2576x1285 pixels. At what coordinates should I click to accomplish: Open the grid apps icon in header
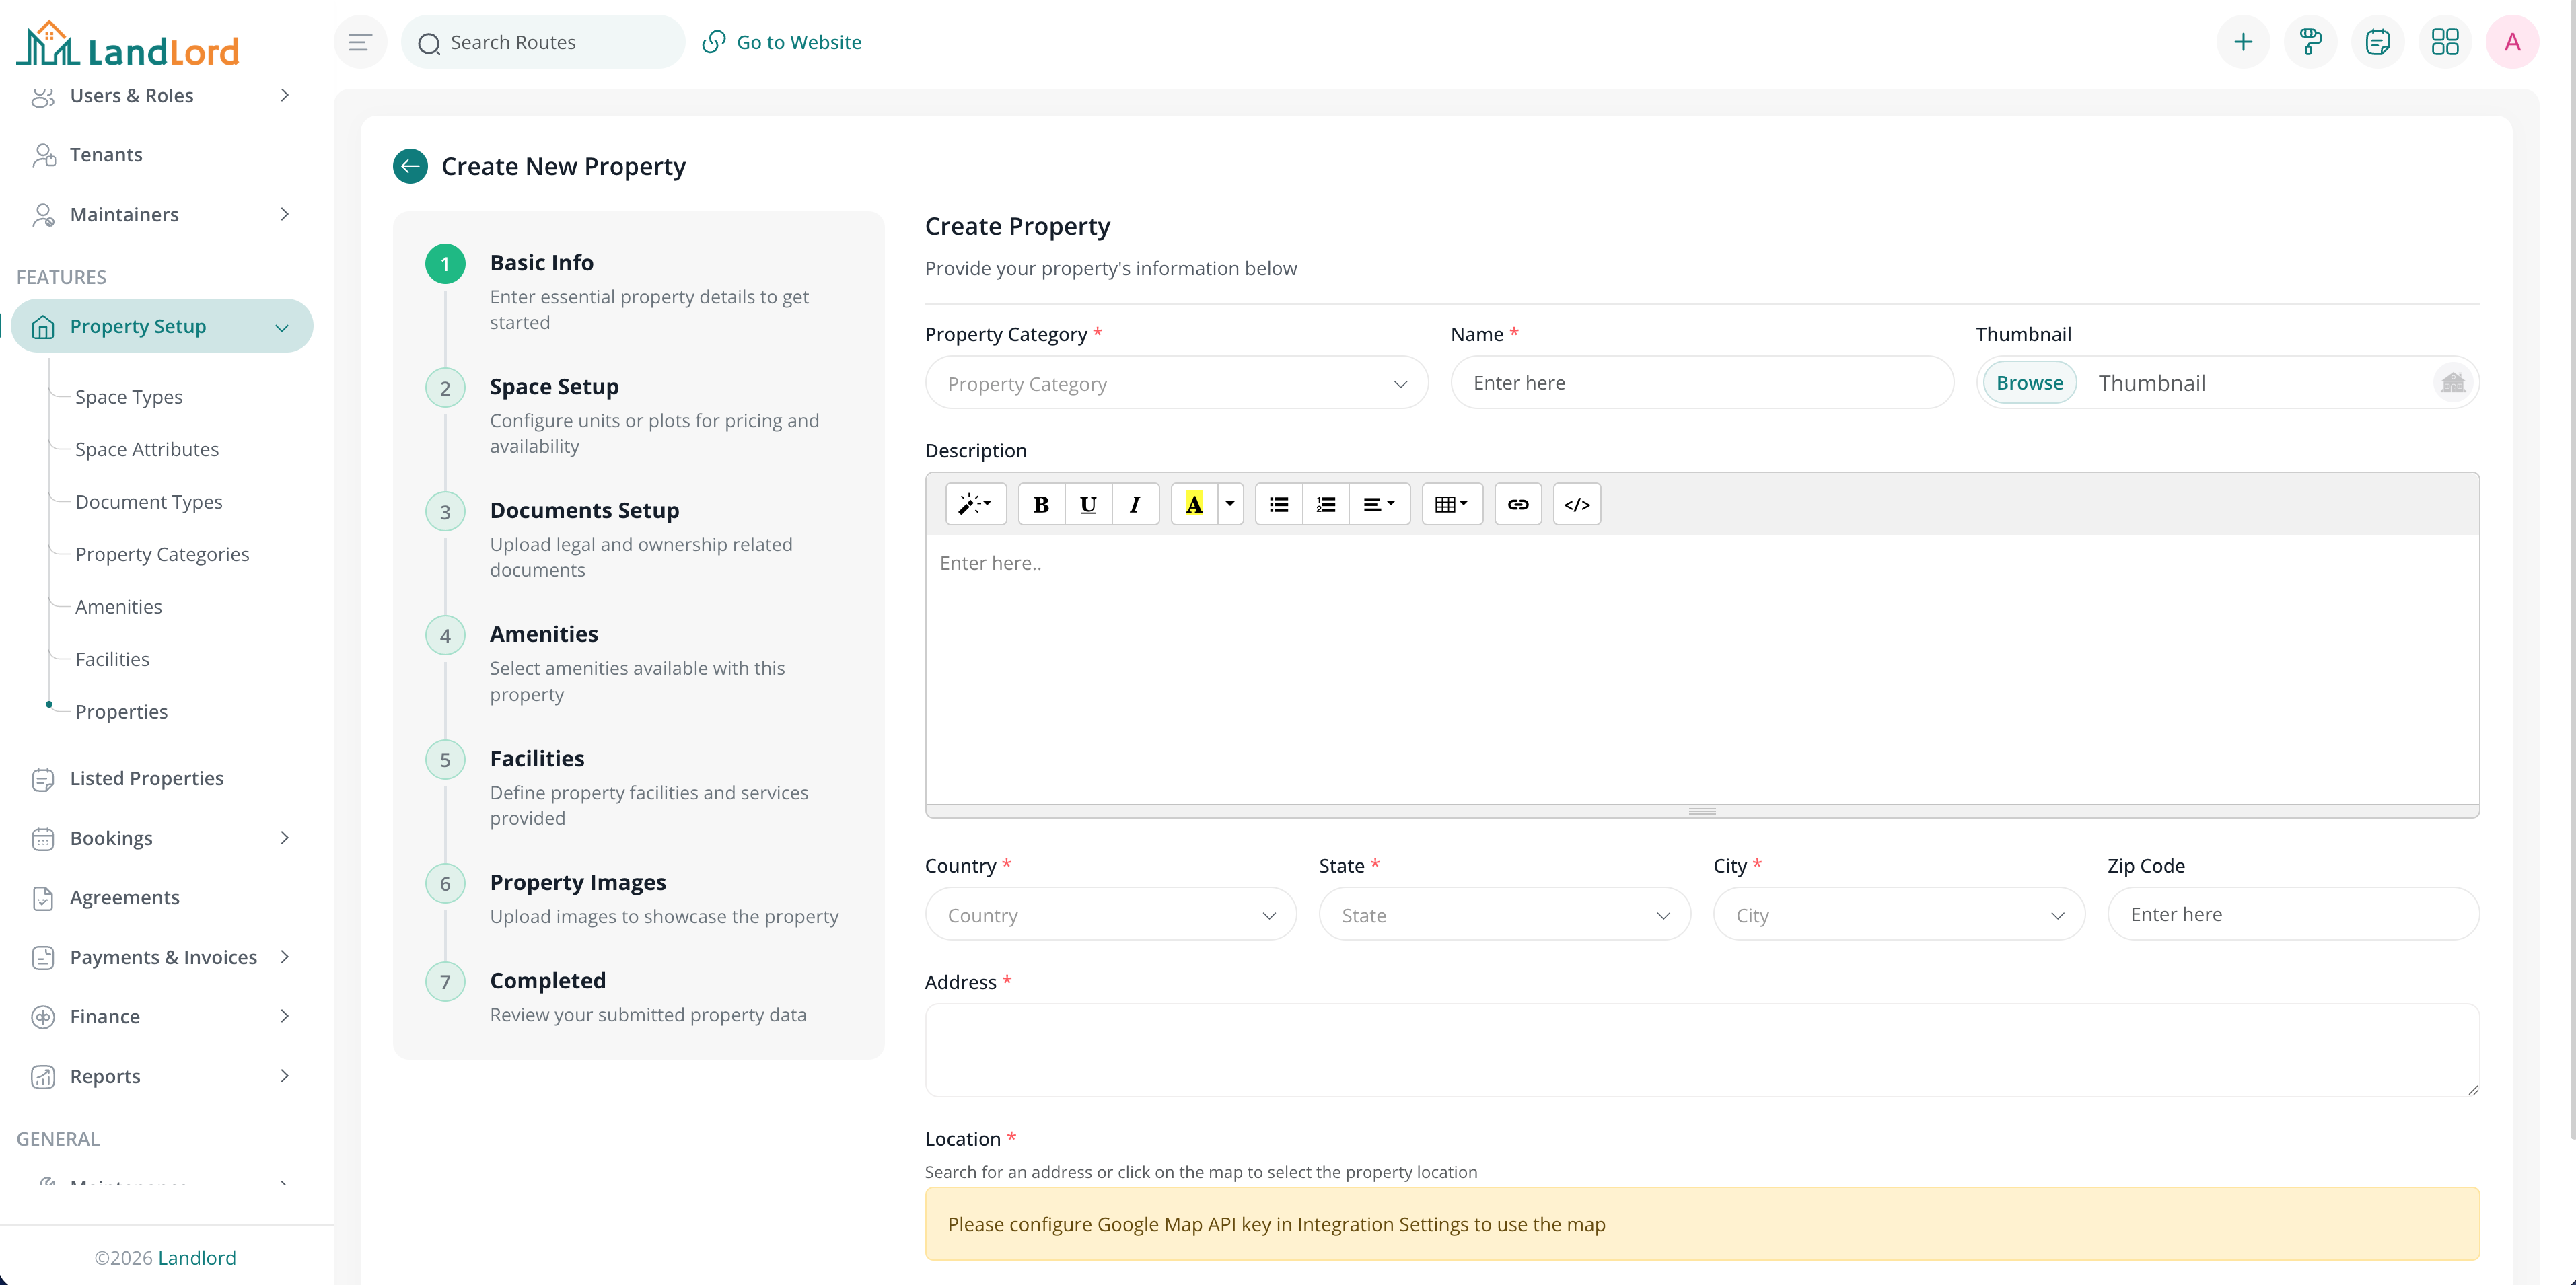point(2445,42)
